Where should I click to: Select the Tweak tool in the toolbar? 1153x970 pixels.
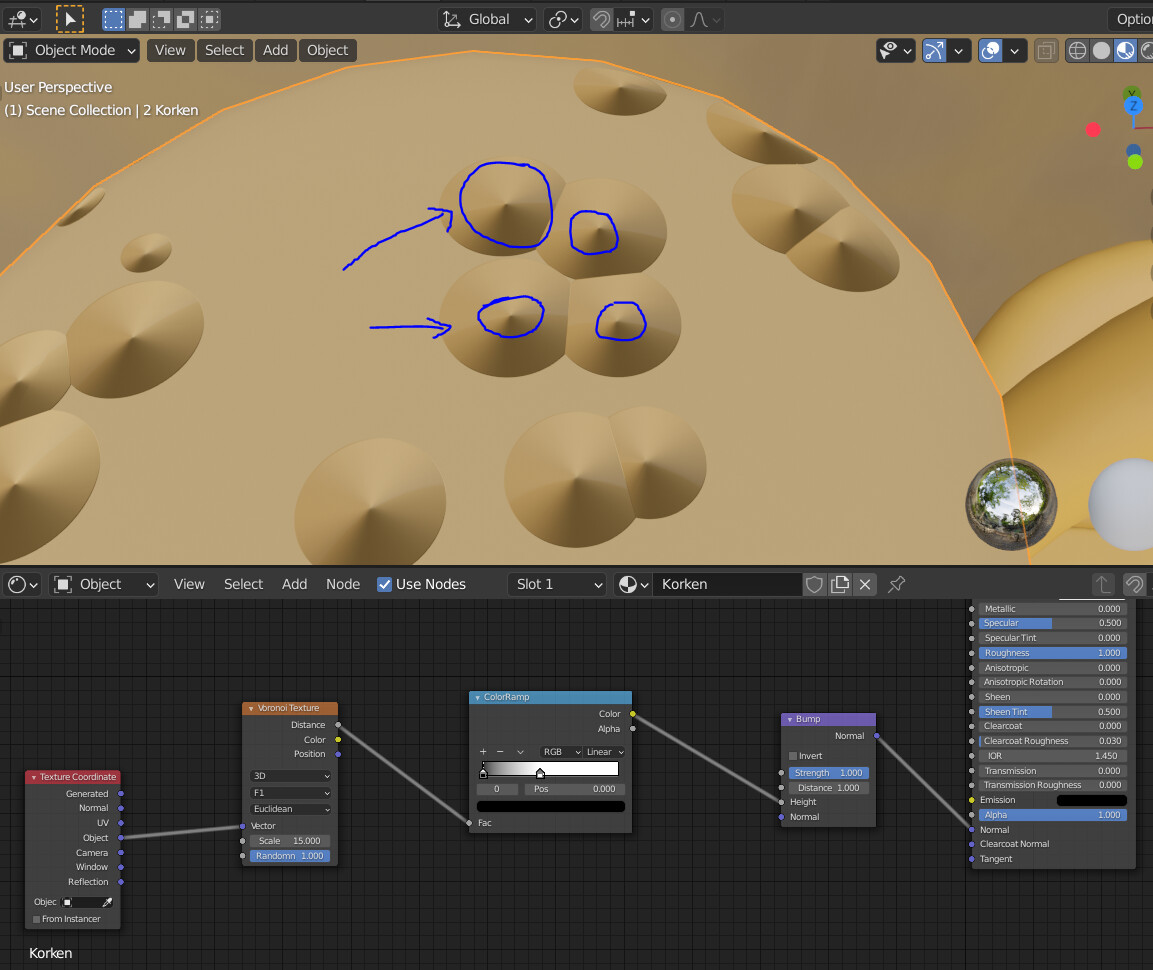tap(69, 19)
